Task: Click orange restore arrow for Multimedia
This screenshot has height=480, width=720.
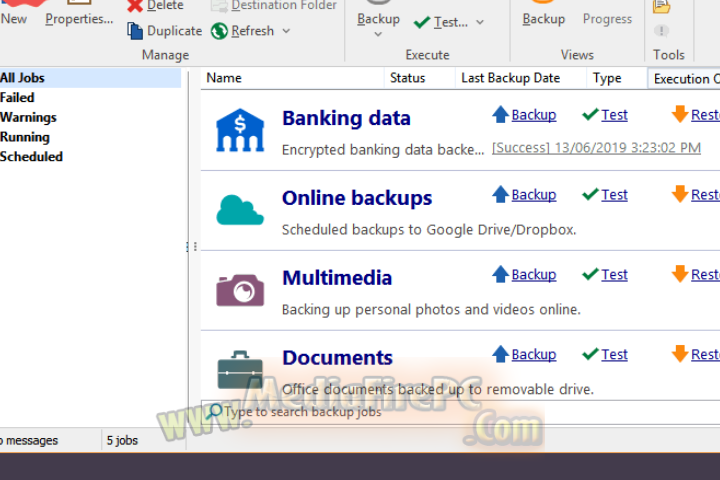Action: (x=680, y=274)
